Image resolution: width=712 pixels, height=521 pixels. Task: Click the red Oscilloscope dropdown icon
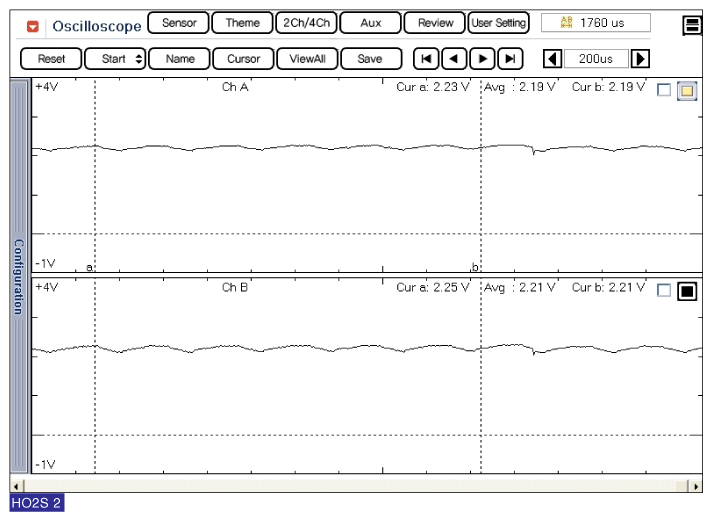(33, 26)
